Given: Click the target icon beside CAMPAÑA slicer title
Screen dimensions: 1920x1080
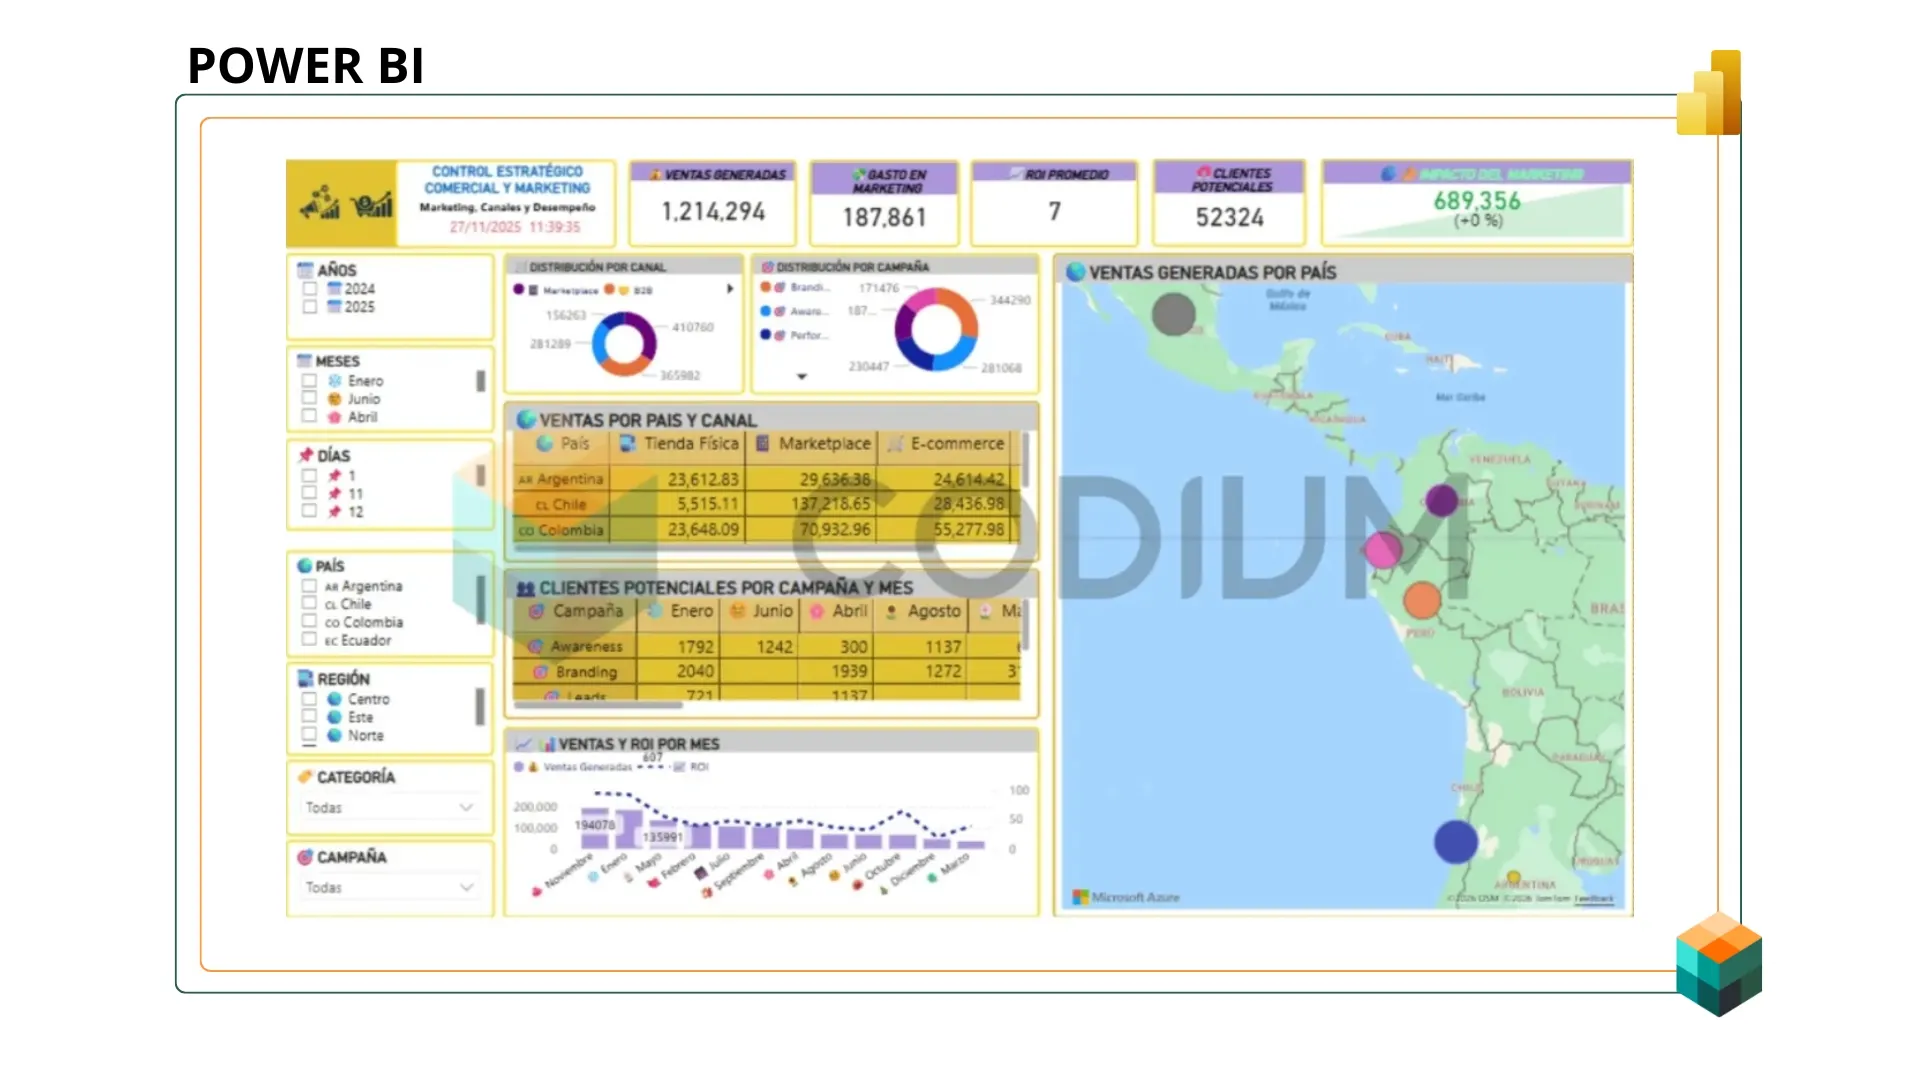Looking at the screenshot, I should pos(305,857).
